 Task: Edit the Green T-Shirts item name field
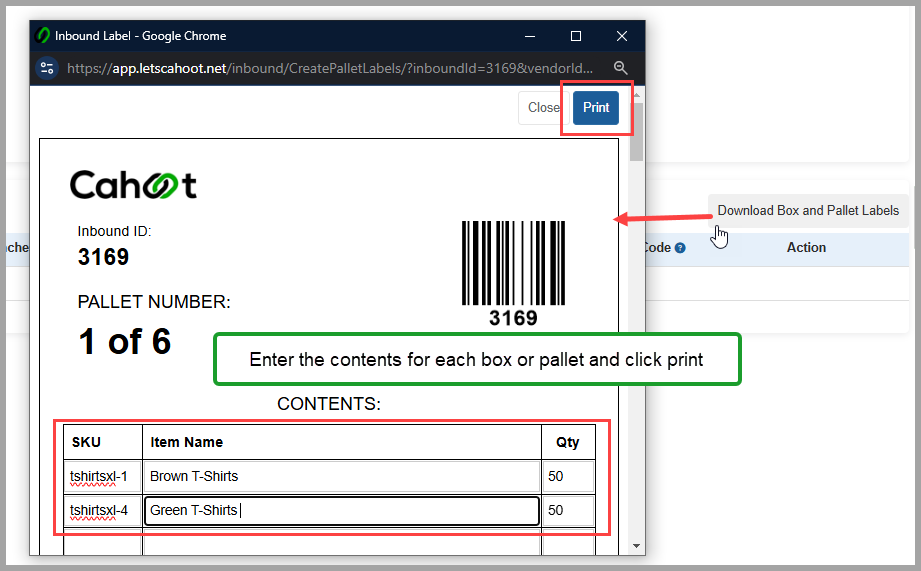(x=341, y=510)
